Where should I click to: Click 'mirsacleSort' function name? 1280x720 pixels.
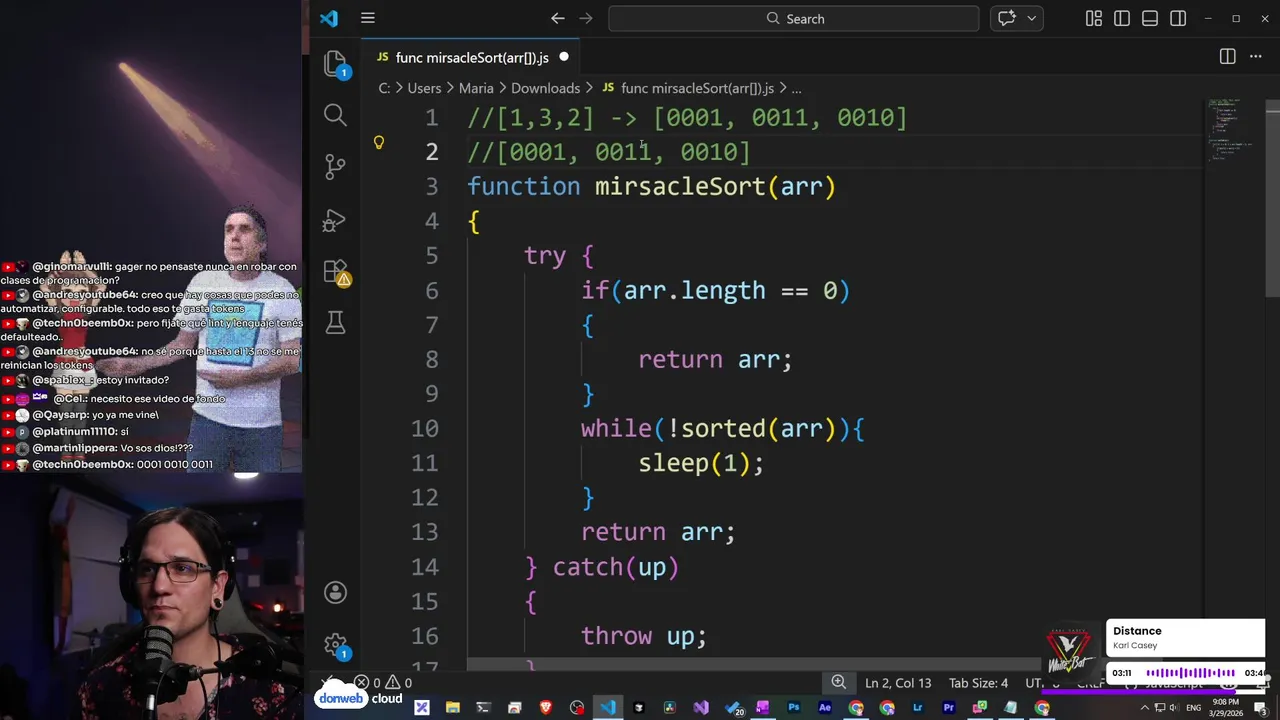tap(680, 186)
